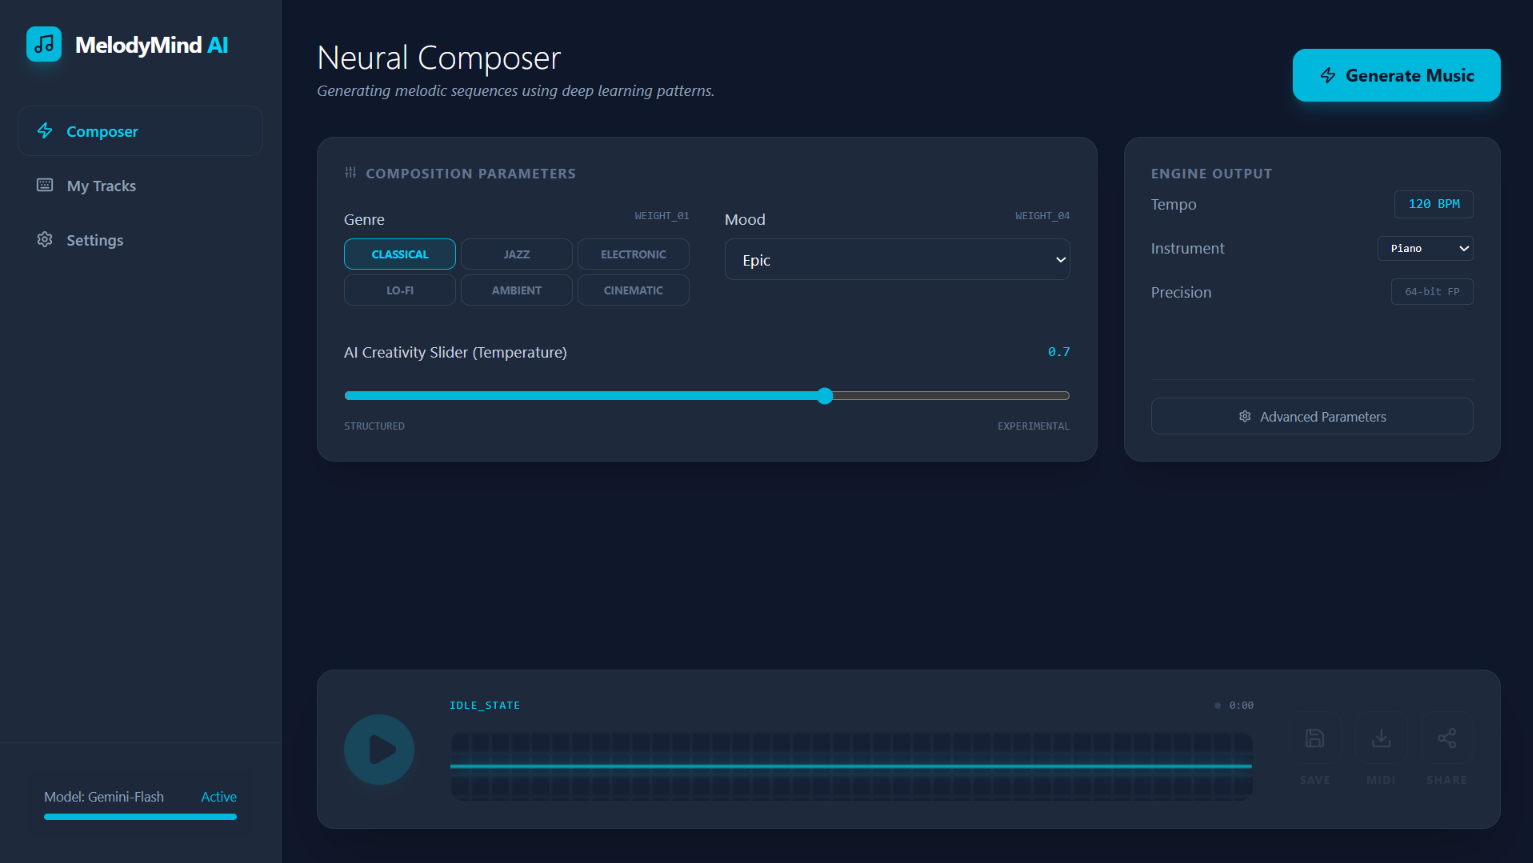Click the IDLE_STATE status label
This screenshot has height=863, width=1533.
click(x=485, y=705)
